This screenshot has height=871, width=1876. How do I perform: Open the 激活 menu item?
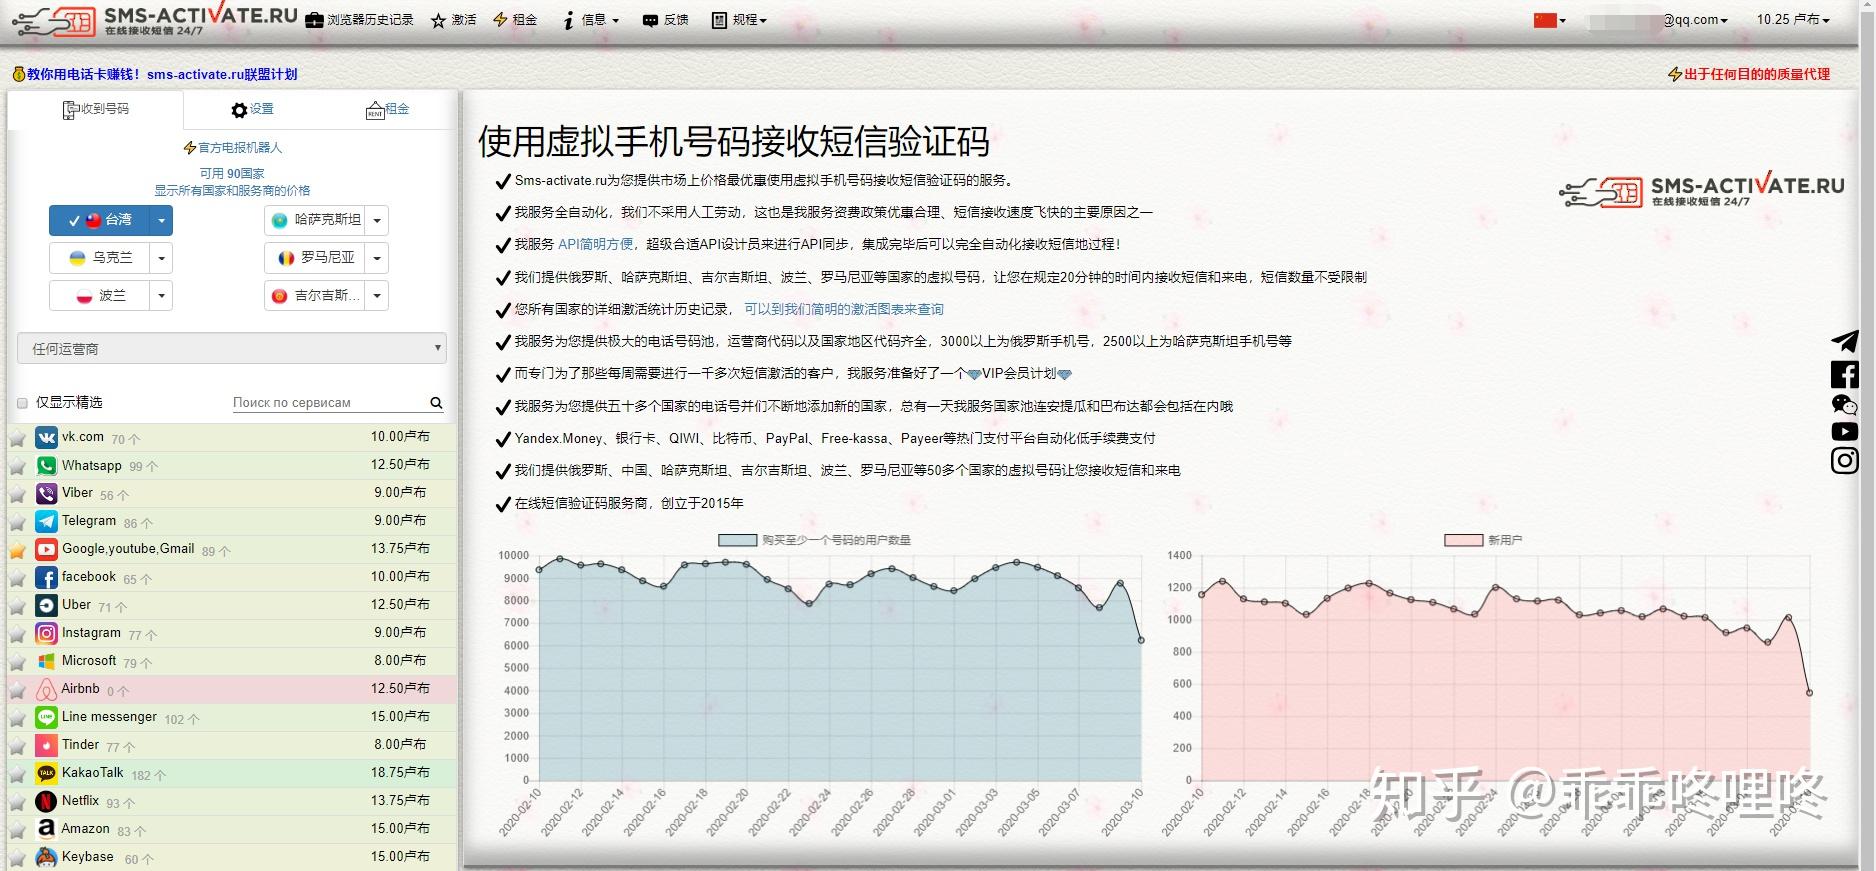click(x=454, y=20)
